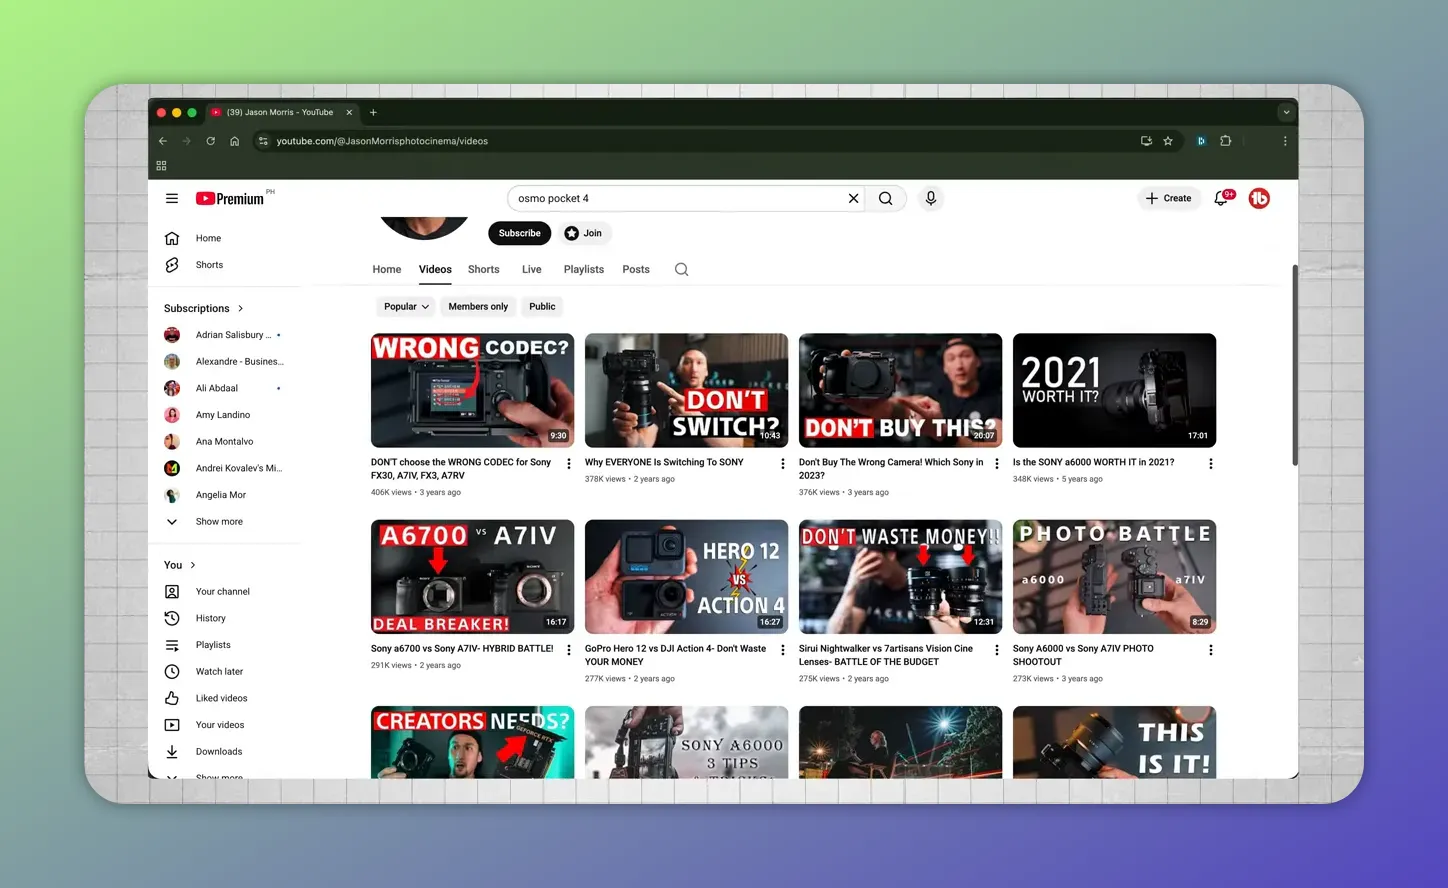Screen dimensions: 1448x888
Task: Select the Jason Morris browser tab
Action: tap(282, 113)
